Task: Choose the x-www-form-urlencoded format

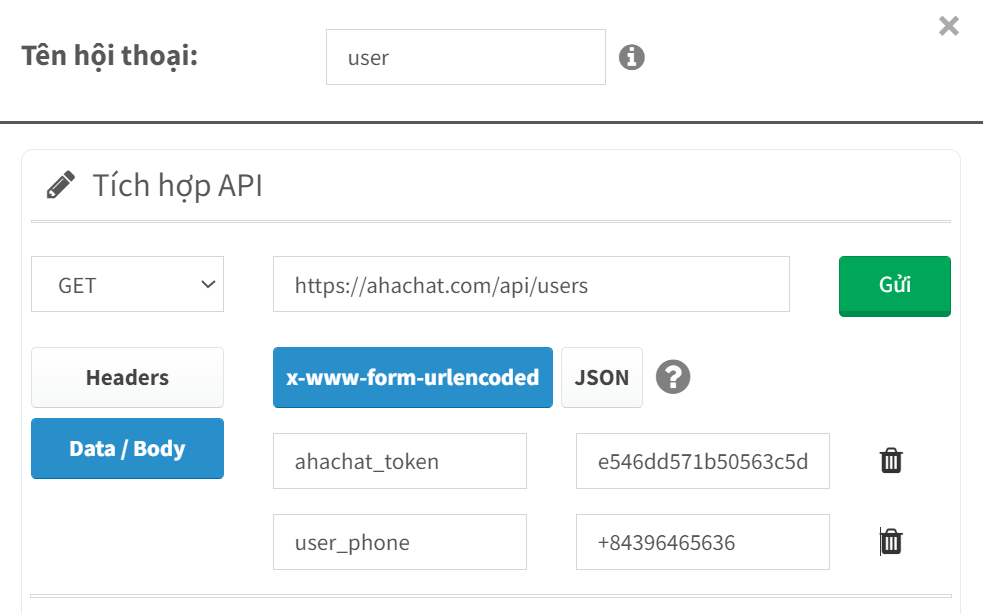Action: [413, 378]
